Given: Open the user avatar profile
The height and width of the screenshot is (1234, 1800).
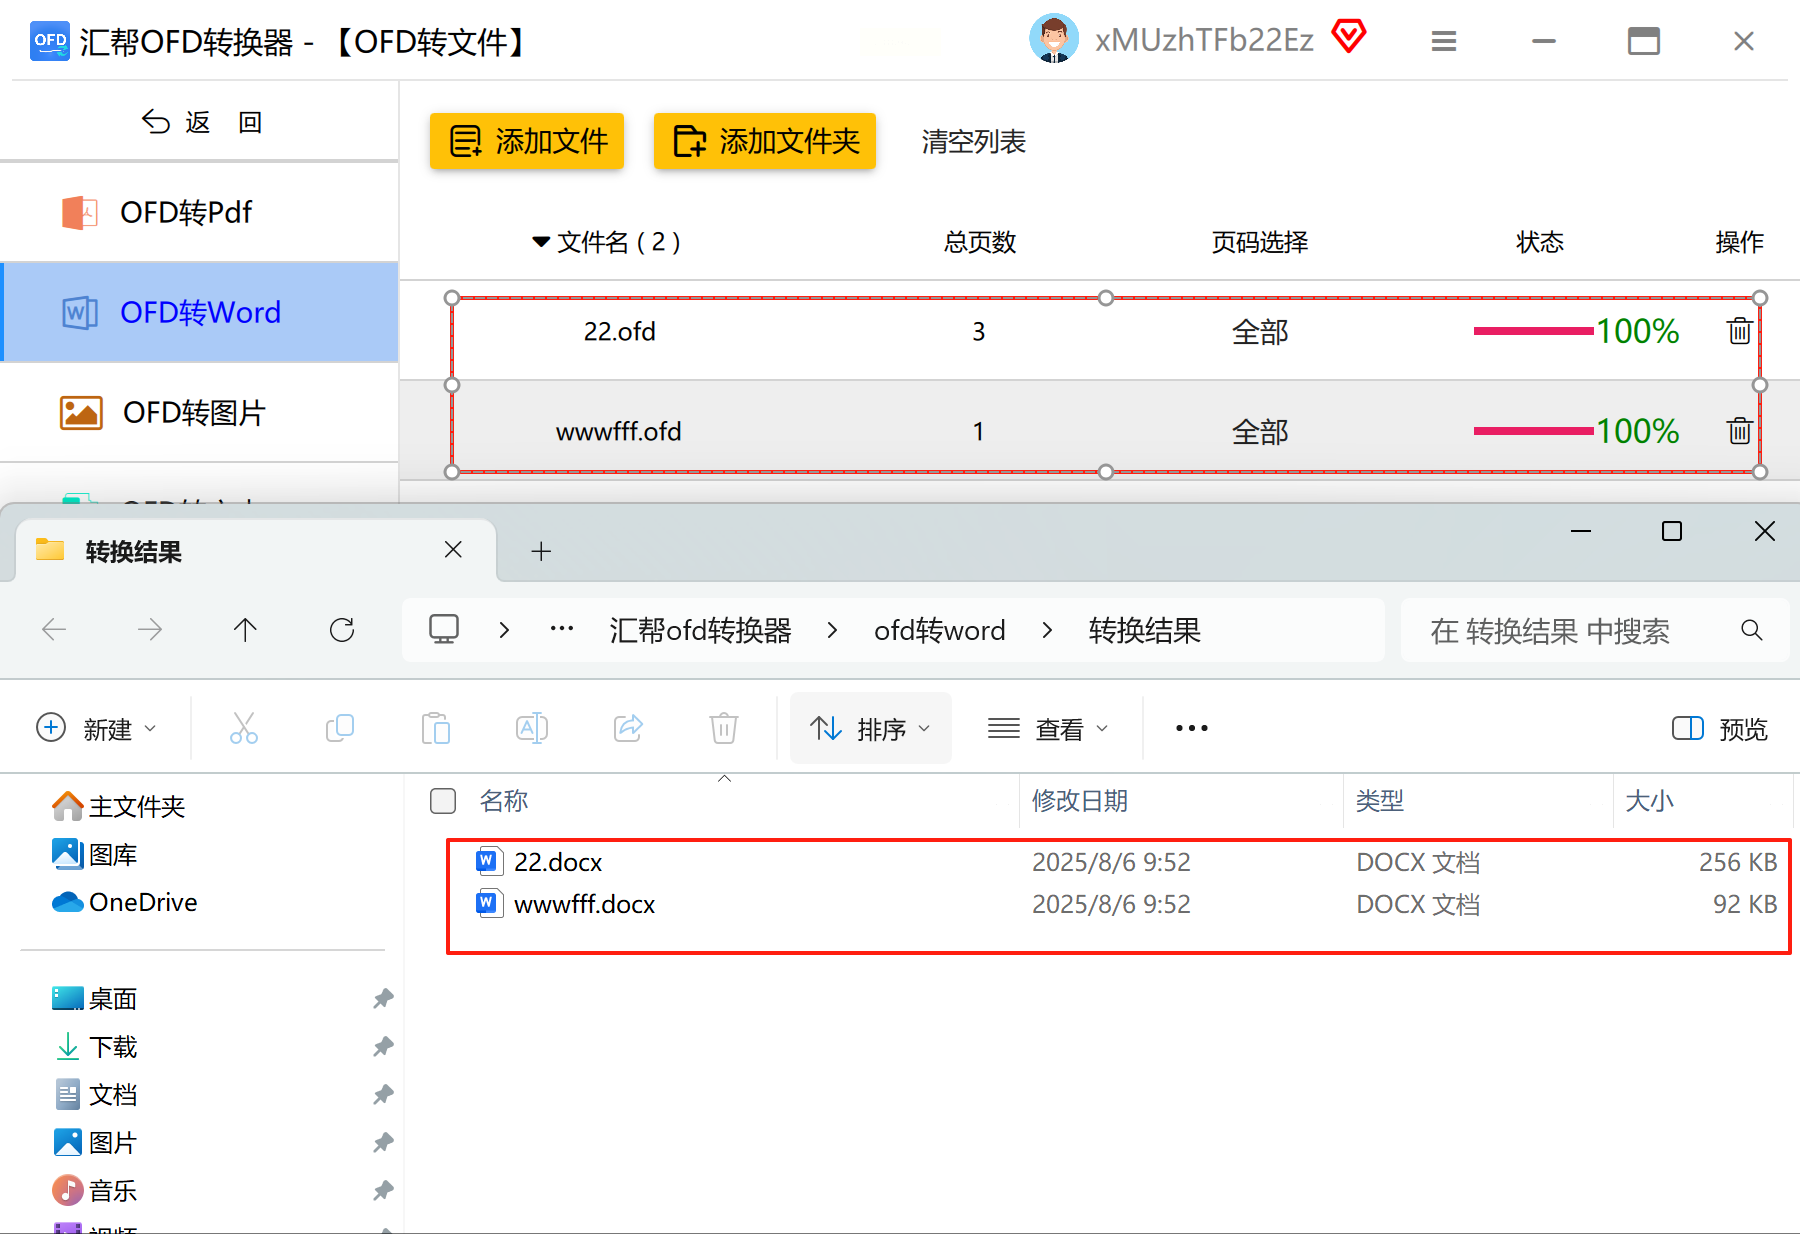Looking at the screenshot, I should tap(1053, 39).
